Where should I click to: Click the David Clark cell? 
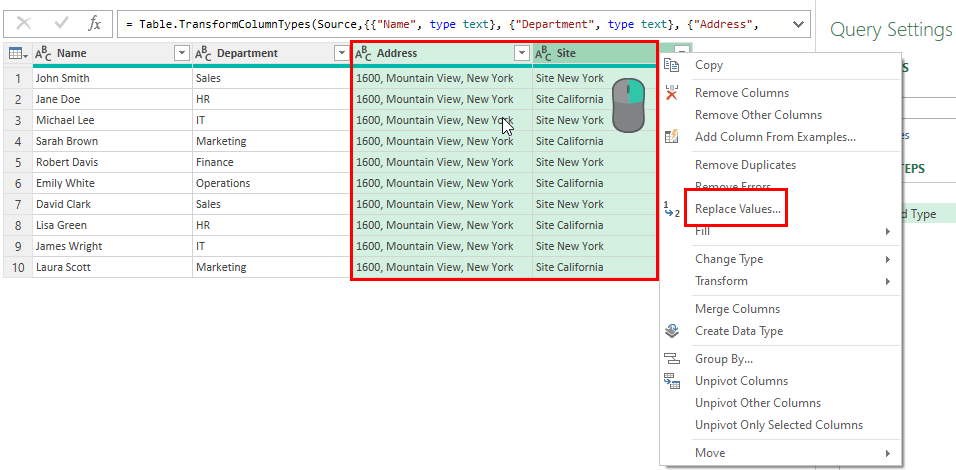[x=112, y=204]
